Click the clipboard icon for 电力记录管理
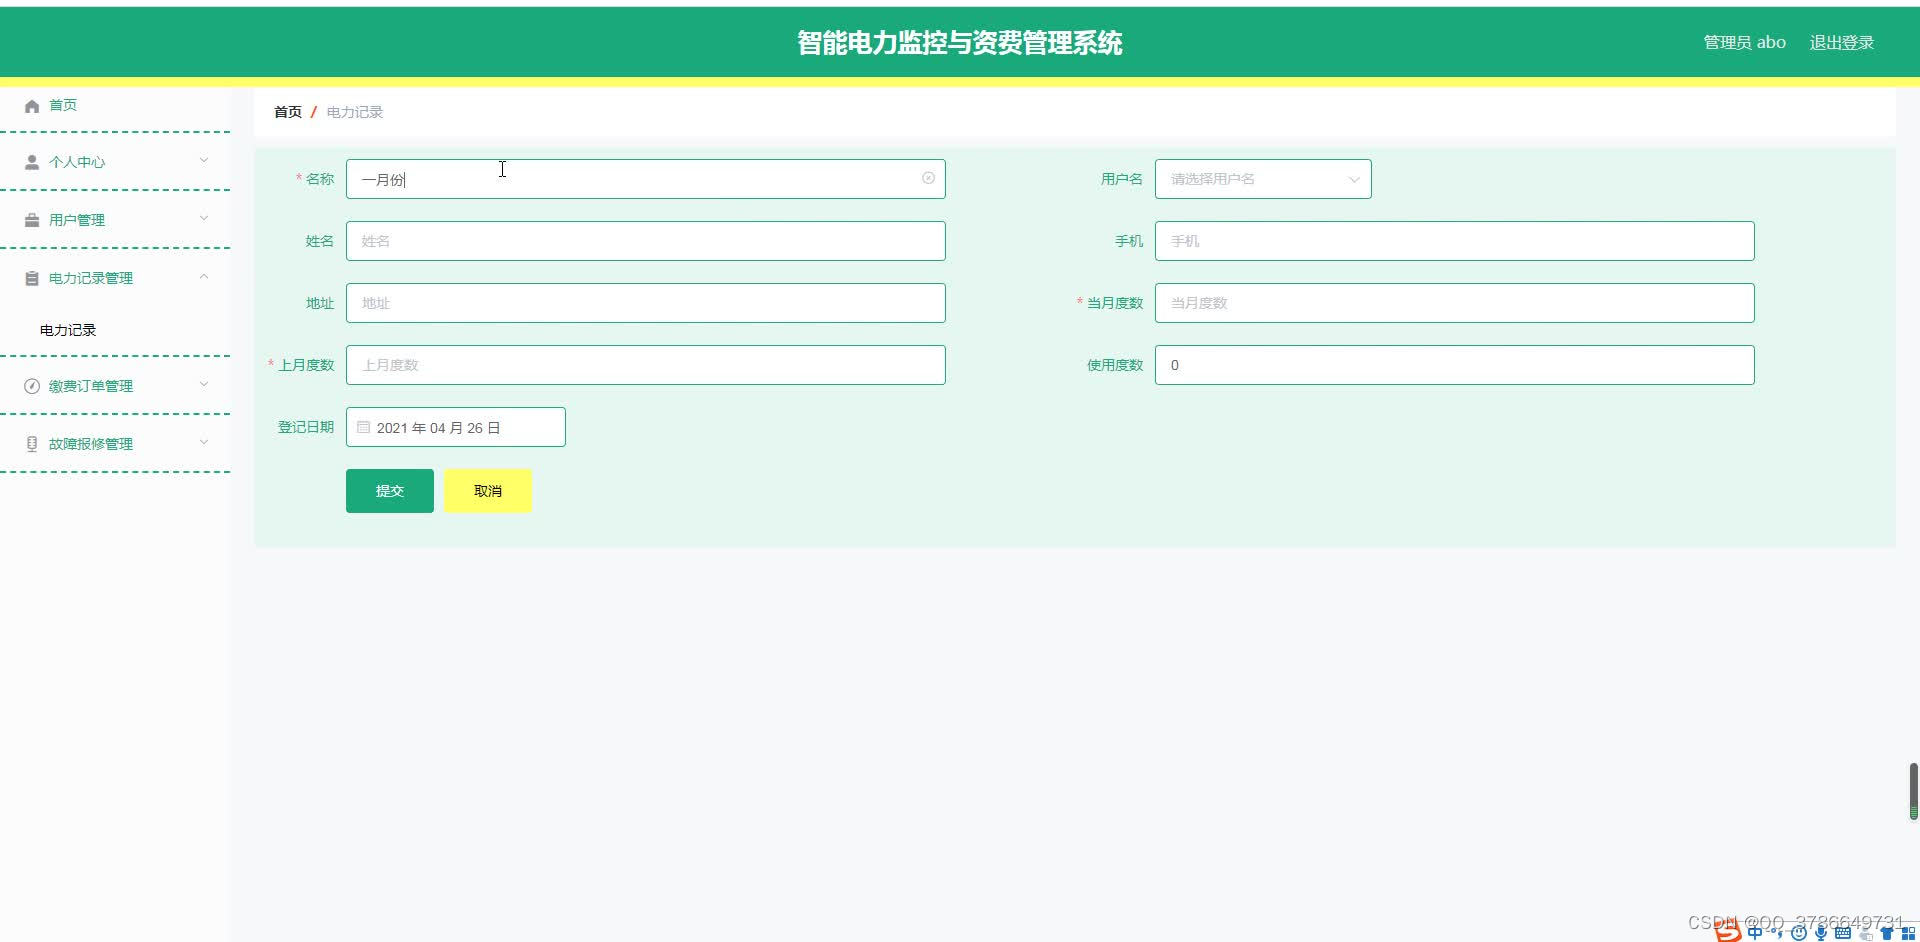The image size is (1920, 942). click(32, 278)
